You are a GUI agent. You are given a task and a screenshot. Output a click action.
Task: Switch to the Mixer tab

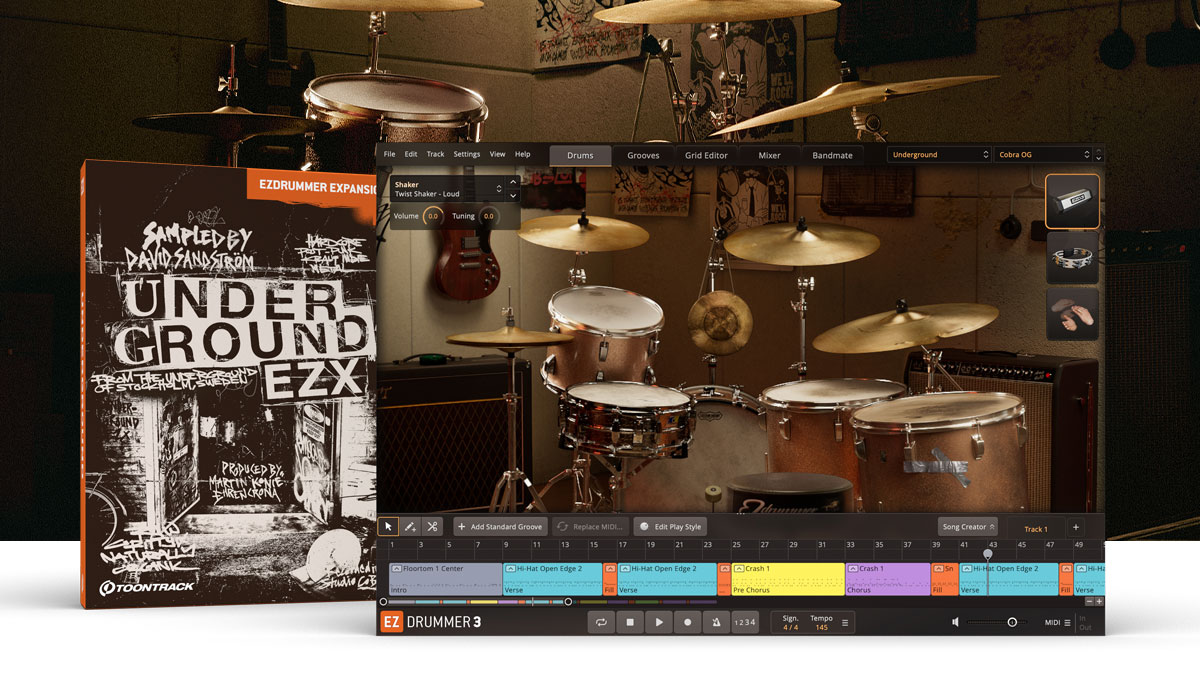[x=769, y=155]
